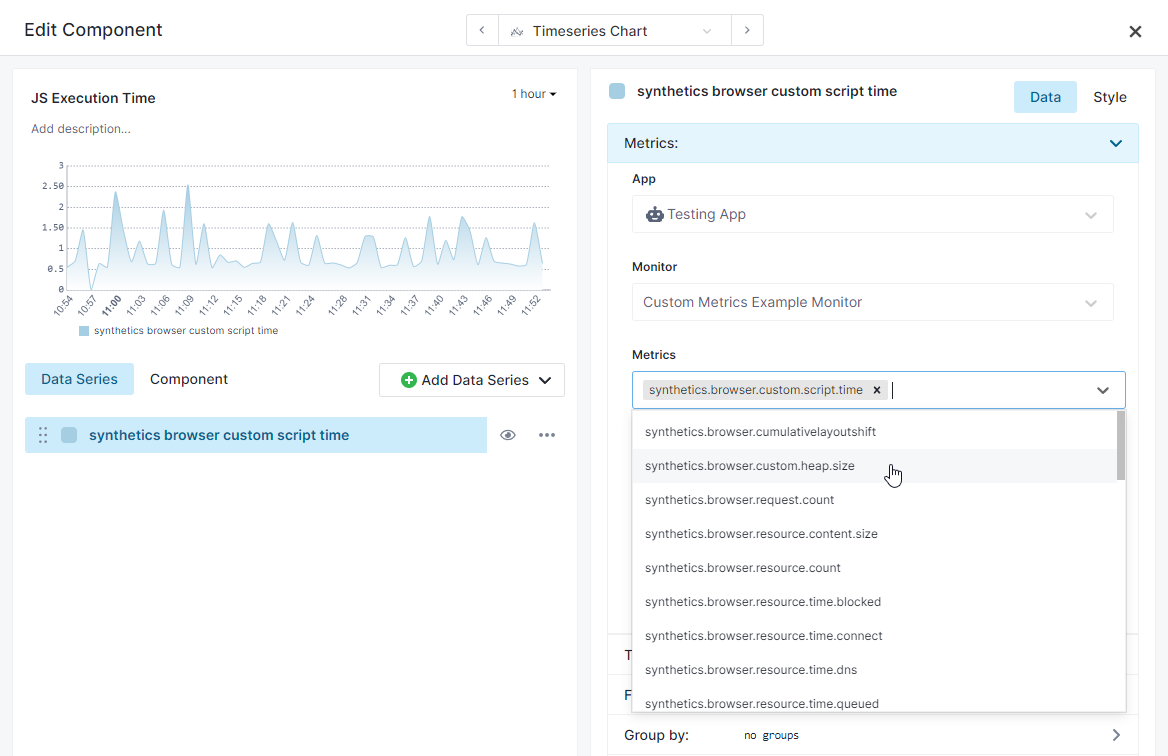Click the data series row color swatch
The image size is (1168, 756).
(x=69, y=435)
